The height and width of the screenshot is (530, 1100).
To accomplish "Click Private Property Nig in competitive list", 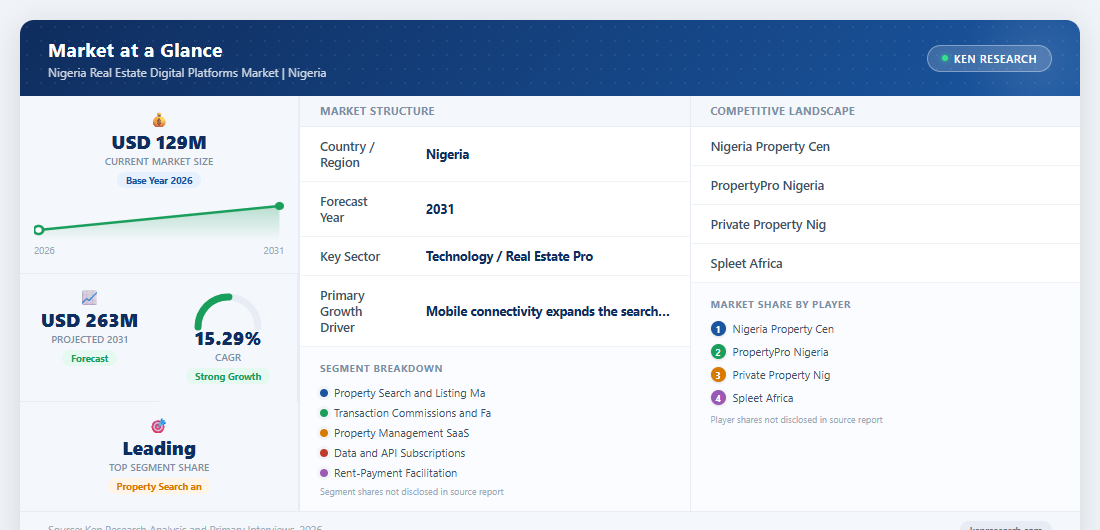I will coord(768,225).
